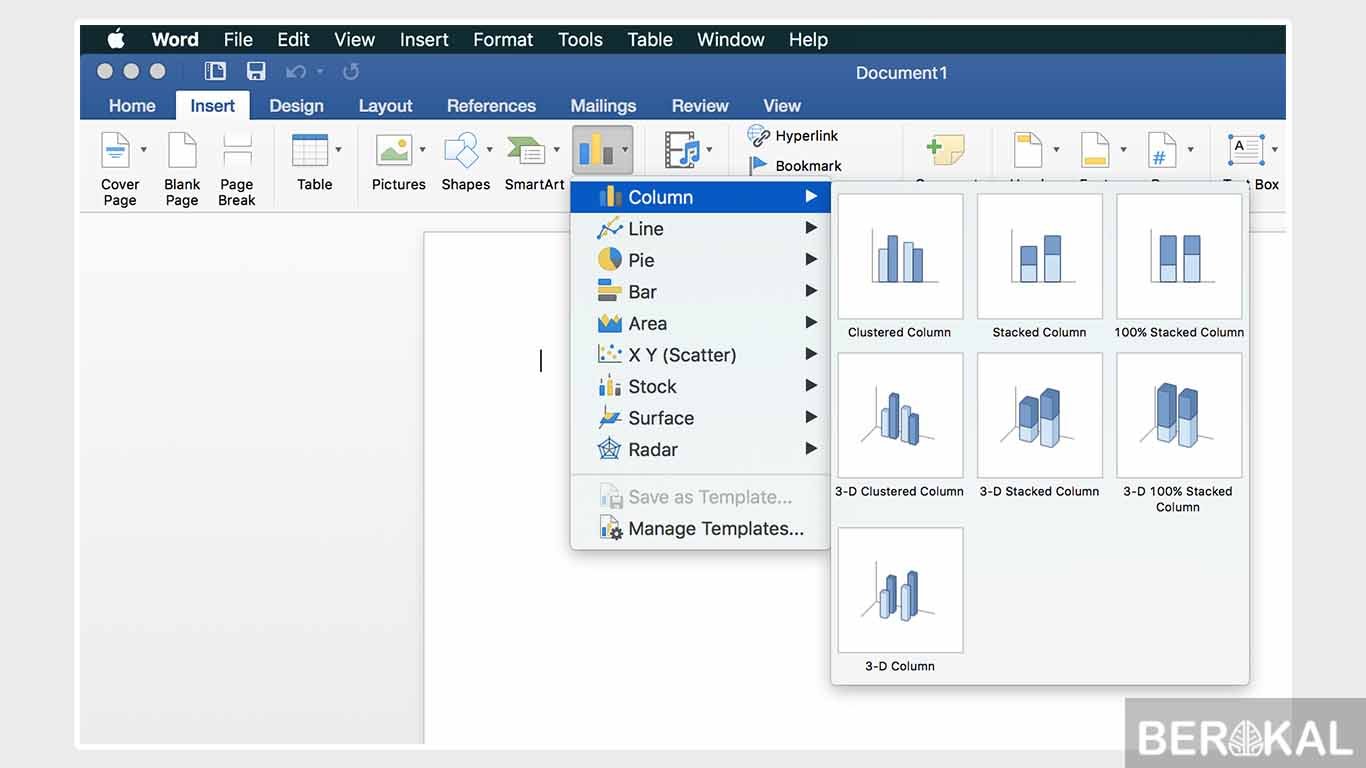Screen dimensions: 1366x768
Task: Click the Page Number icon
Action: (x=1162, y=150)
